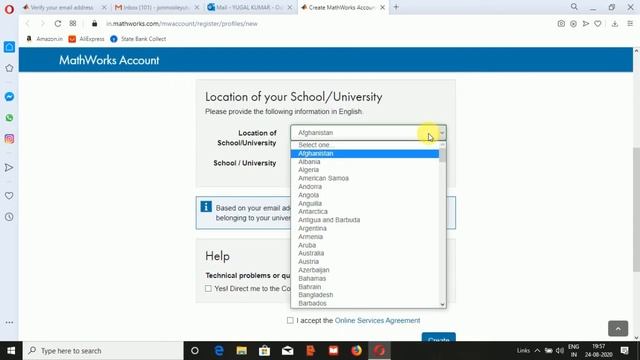This screenshot has height=360, width=640.
Task: Click the scroll-to-top arrow button
Action: pyautogui.click(x=618, y=328)
